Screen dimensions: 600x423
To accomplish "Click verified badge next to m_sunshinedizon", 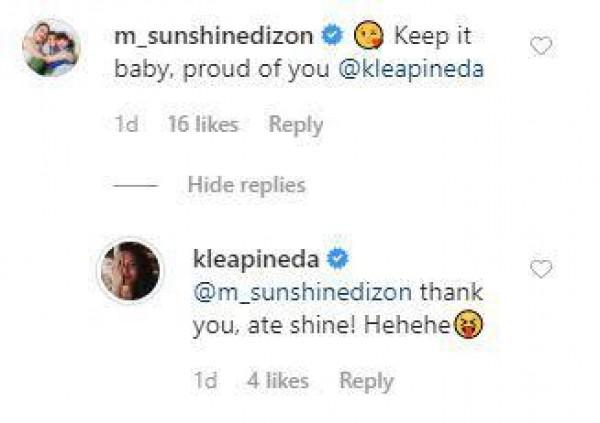I will [x=333, y=37].
